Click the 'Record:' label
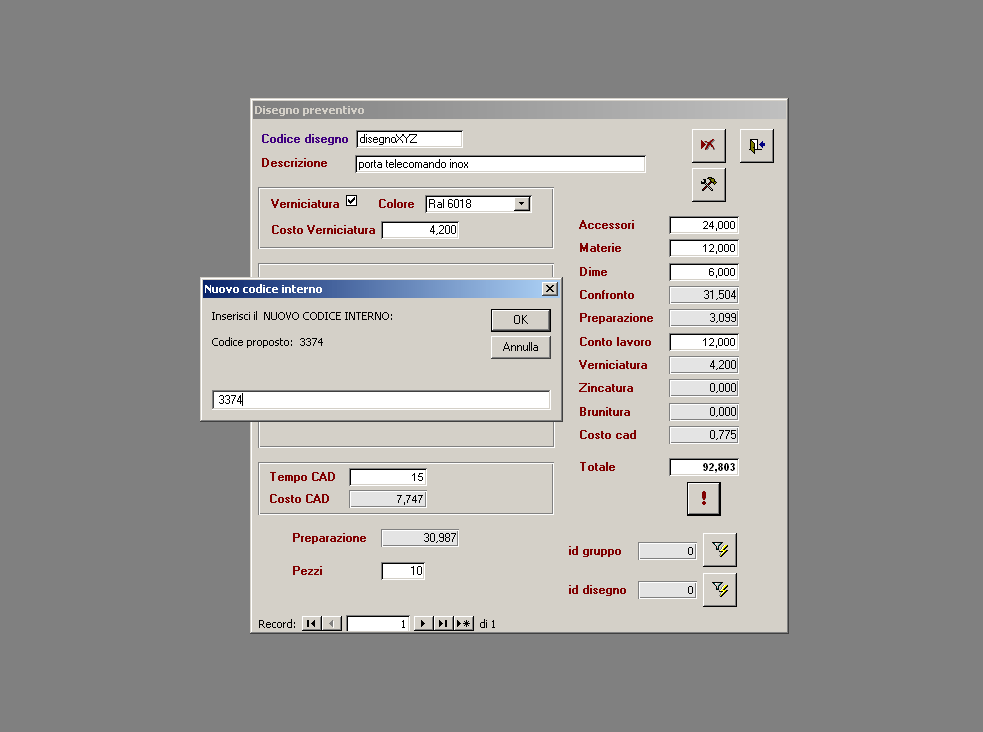 (x=277, y=624)
